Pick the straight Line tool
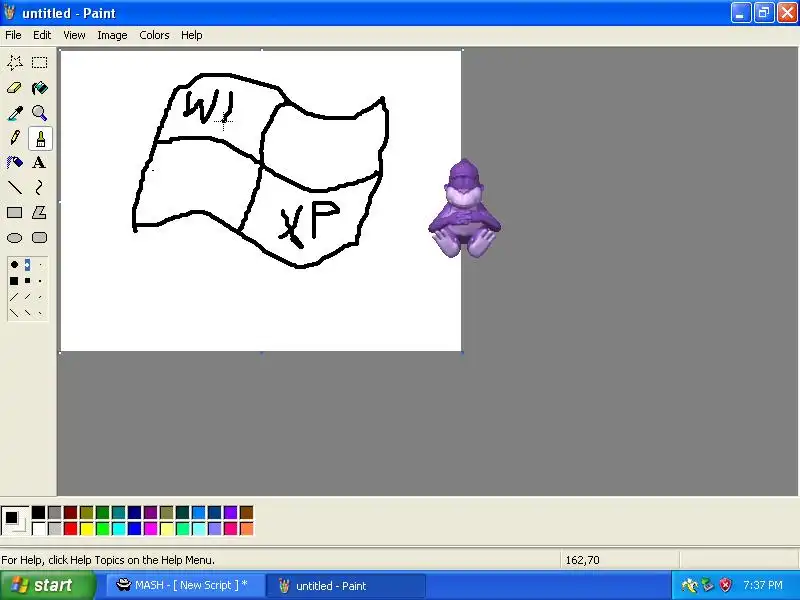This screenshot has height=600, width=800. 14,188
